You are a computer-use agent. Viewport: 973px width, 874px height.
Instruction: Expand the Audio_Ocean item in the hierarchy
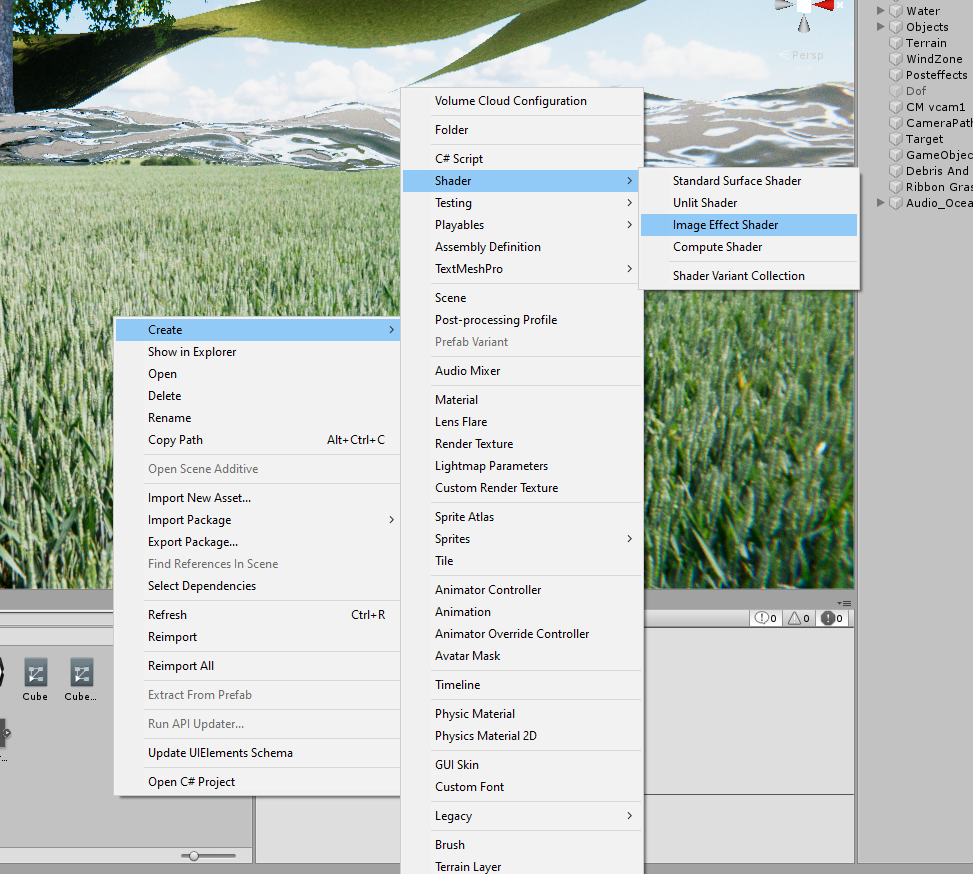tap(881, 202)
